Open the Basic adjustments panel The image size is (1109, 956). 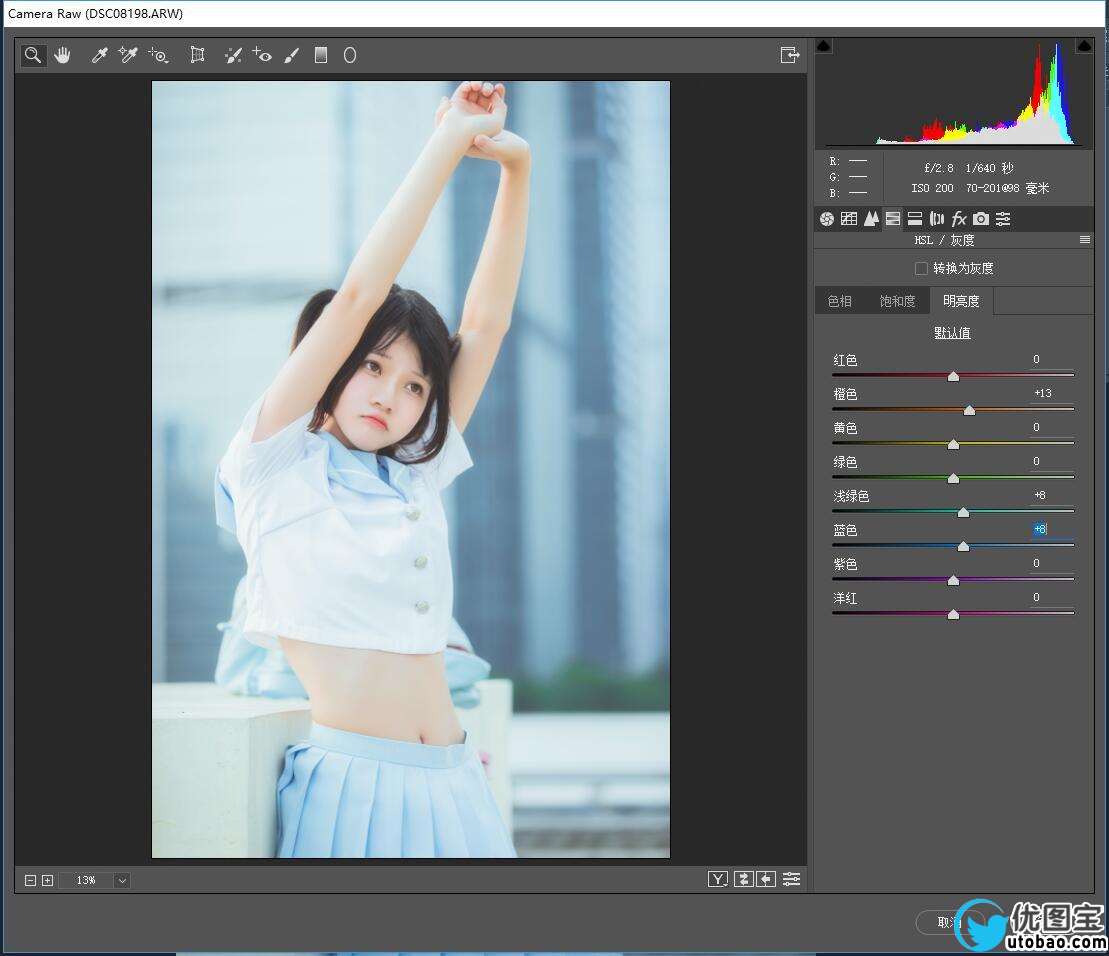(x=827, y=219)
